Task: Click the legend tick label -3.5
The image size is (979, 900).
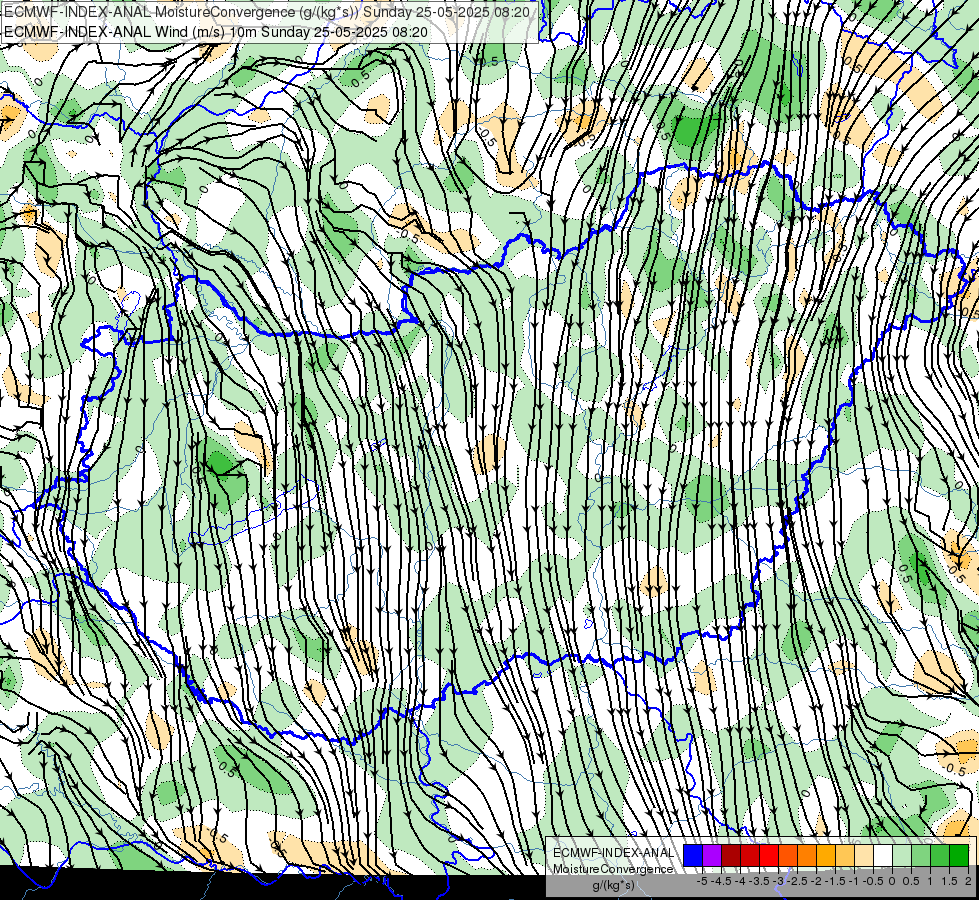Action: pos(760,881)
